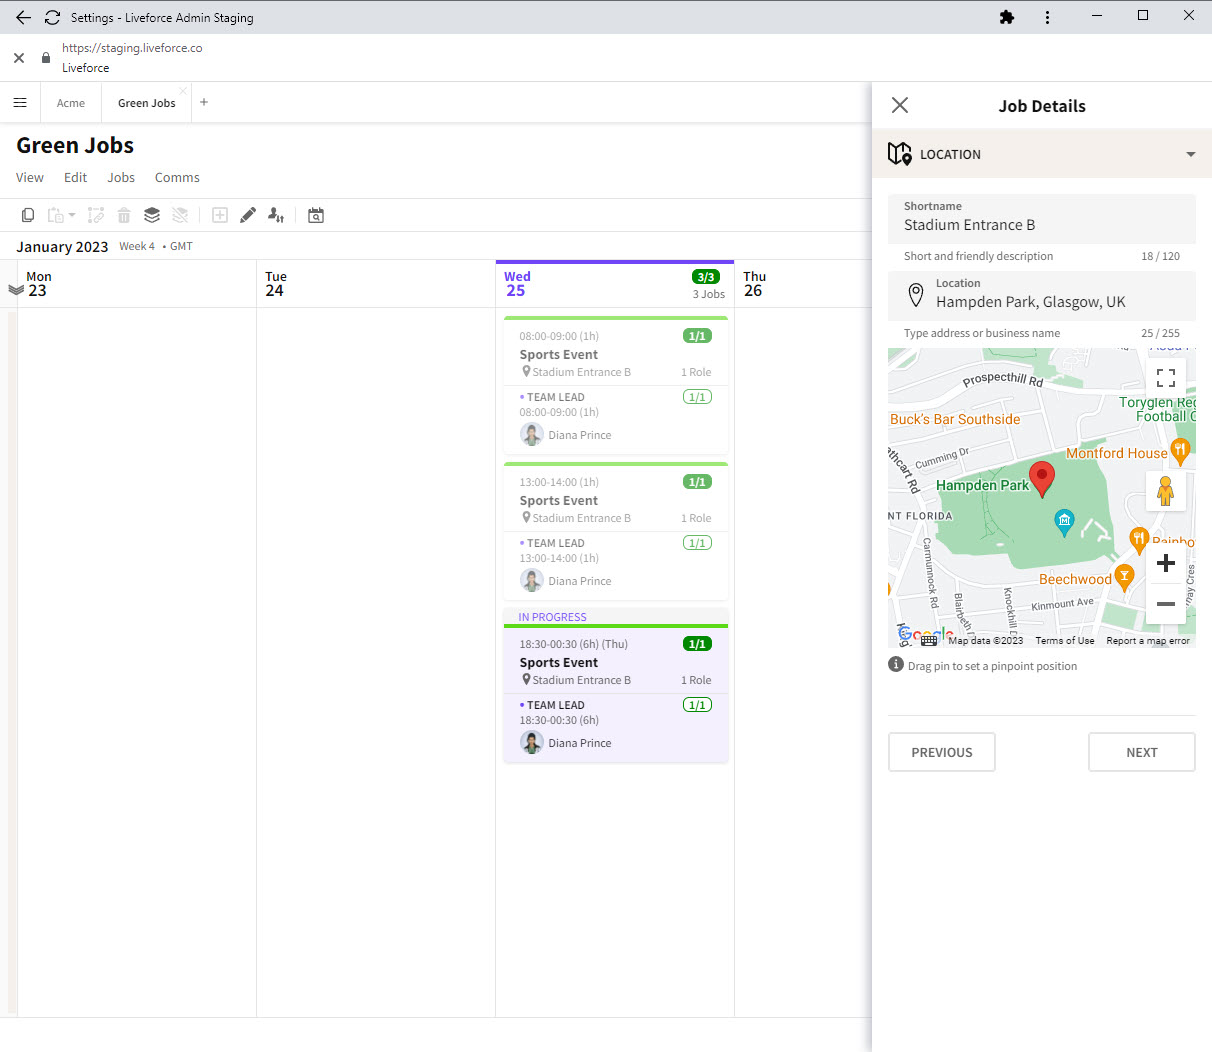Viewport: 1212px width, 1052px height.
Task: Toggle the map fullscreen view
Action: coord(1165,378)
